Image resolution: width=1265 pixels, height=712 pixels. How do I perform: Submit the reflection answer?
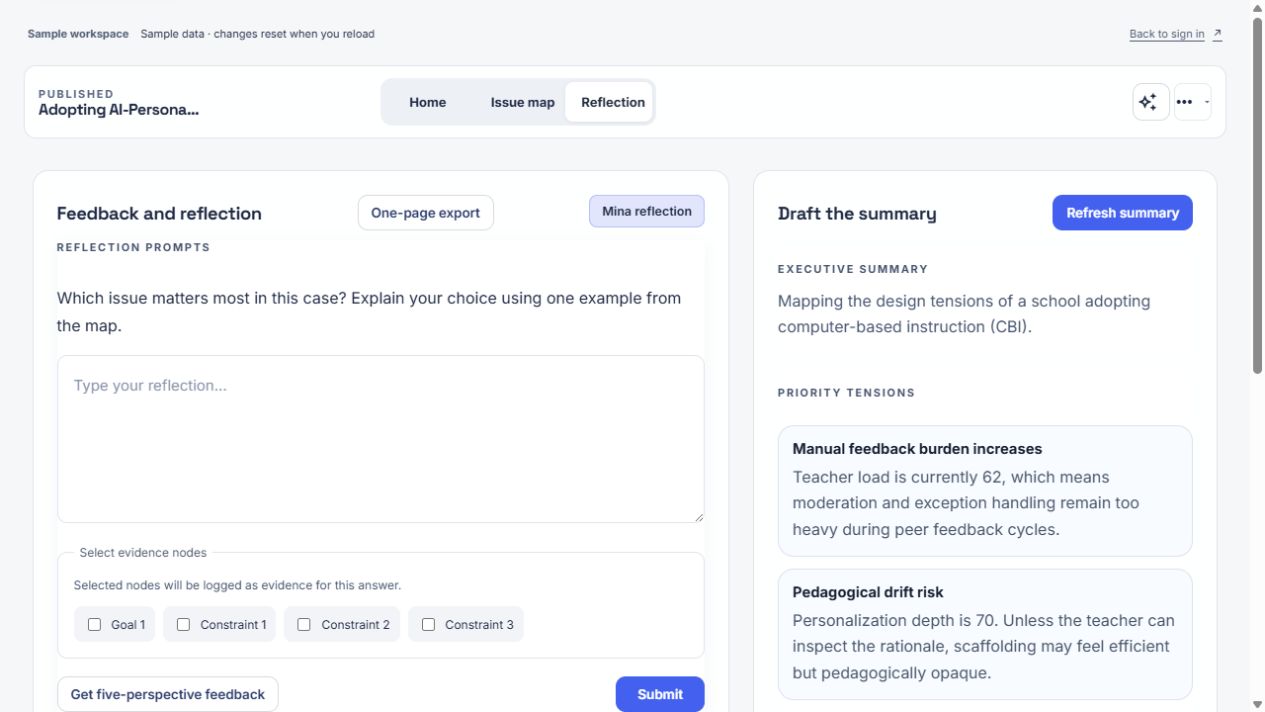(660, 694)
